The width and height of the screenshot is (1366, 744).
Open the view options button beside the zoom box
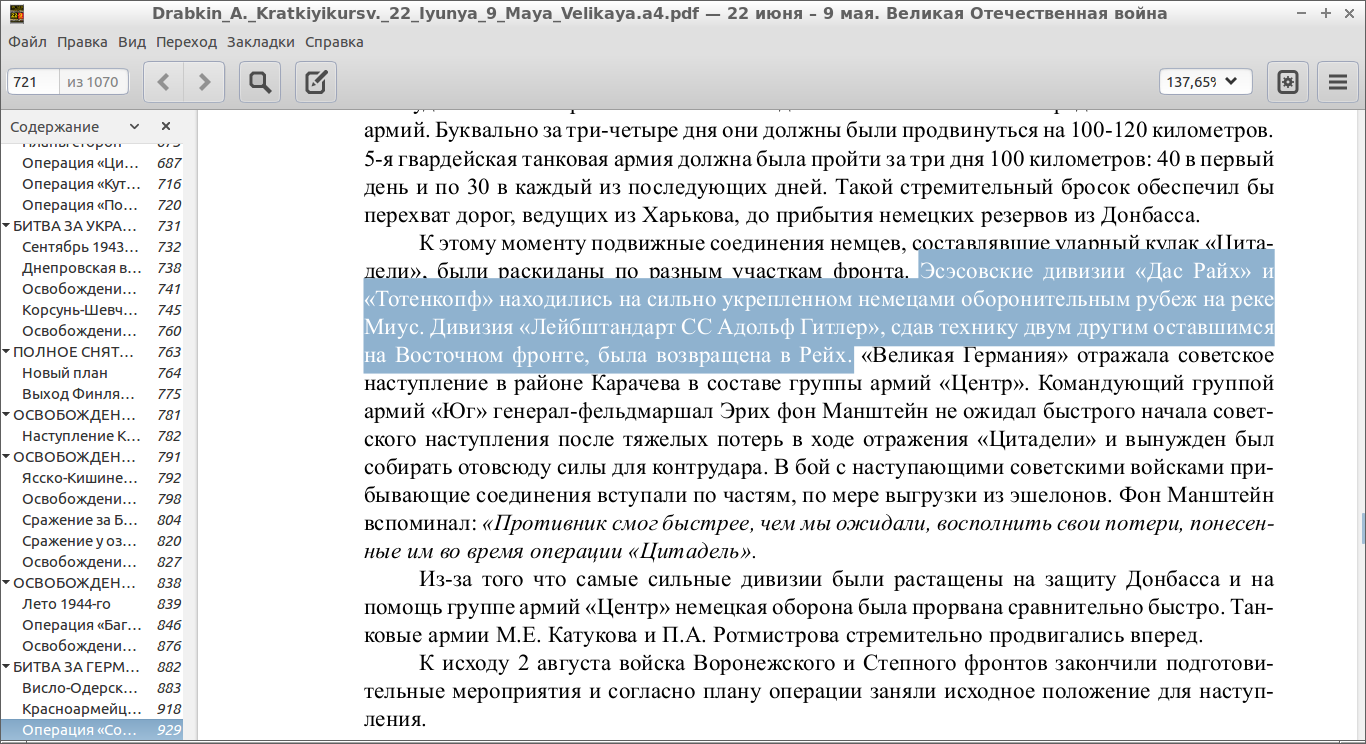click(1288, 82)
